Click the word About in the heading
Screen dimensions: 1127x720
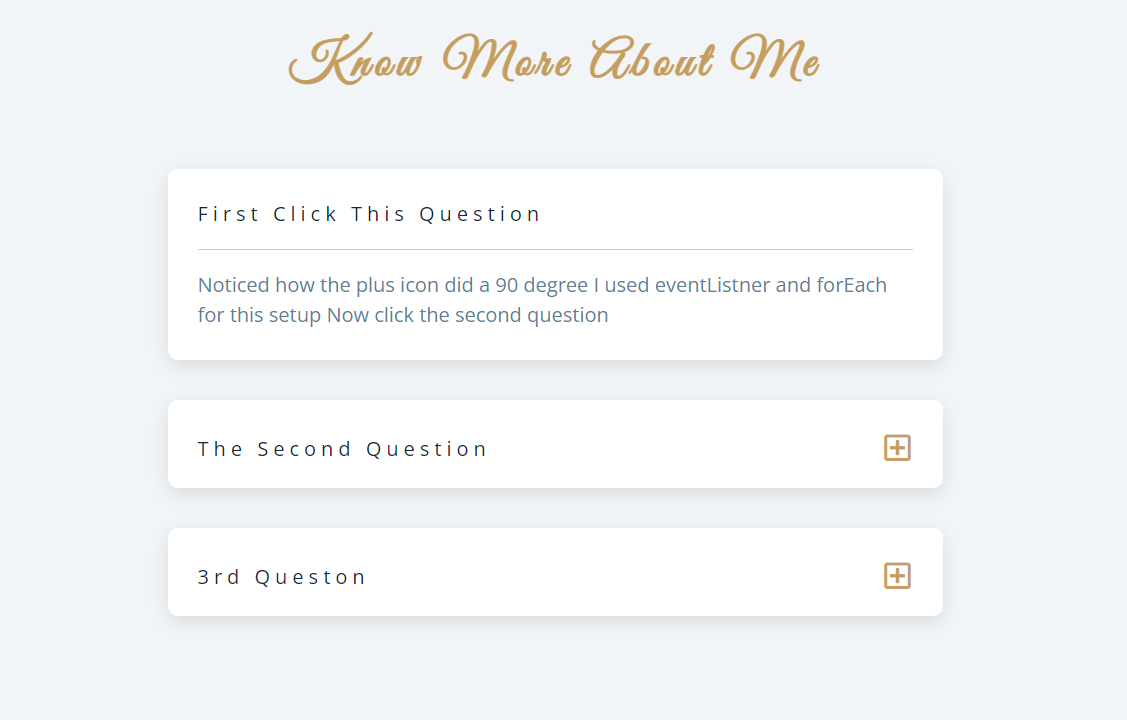pyautogui.click(x=652, y=57)
